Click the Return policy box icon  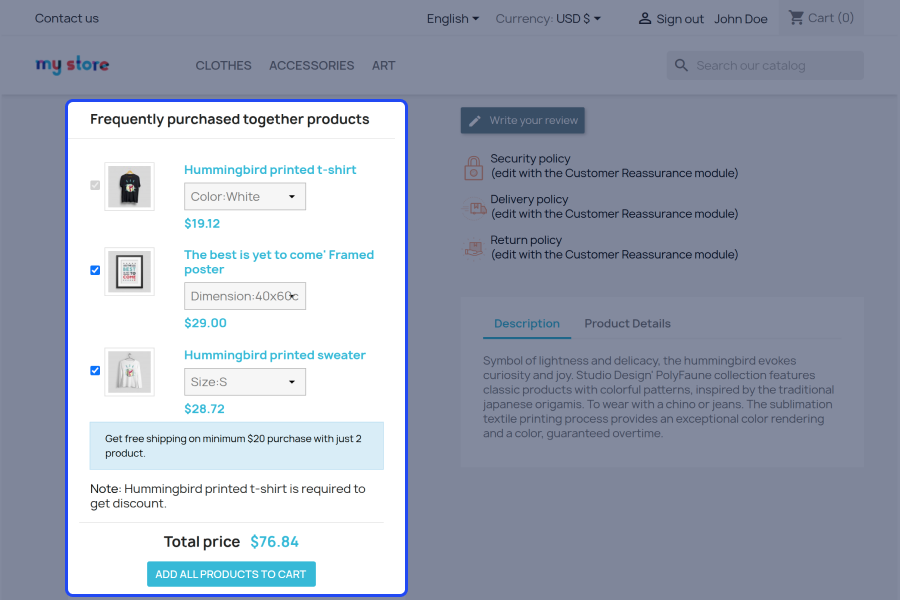click(x=474, y=249)
